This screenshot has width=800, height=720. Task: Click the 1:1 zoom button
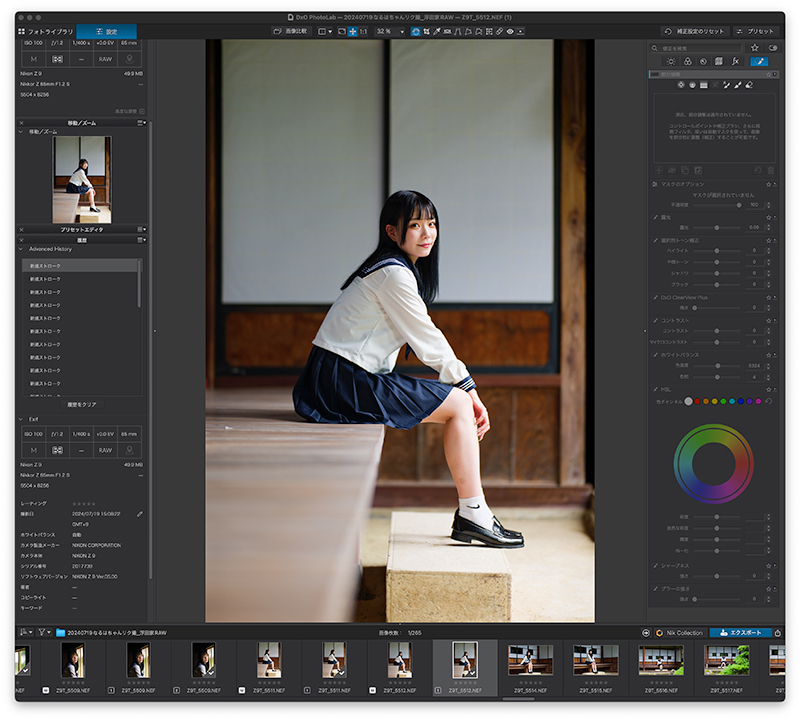(363, 31)
